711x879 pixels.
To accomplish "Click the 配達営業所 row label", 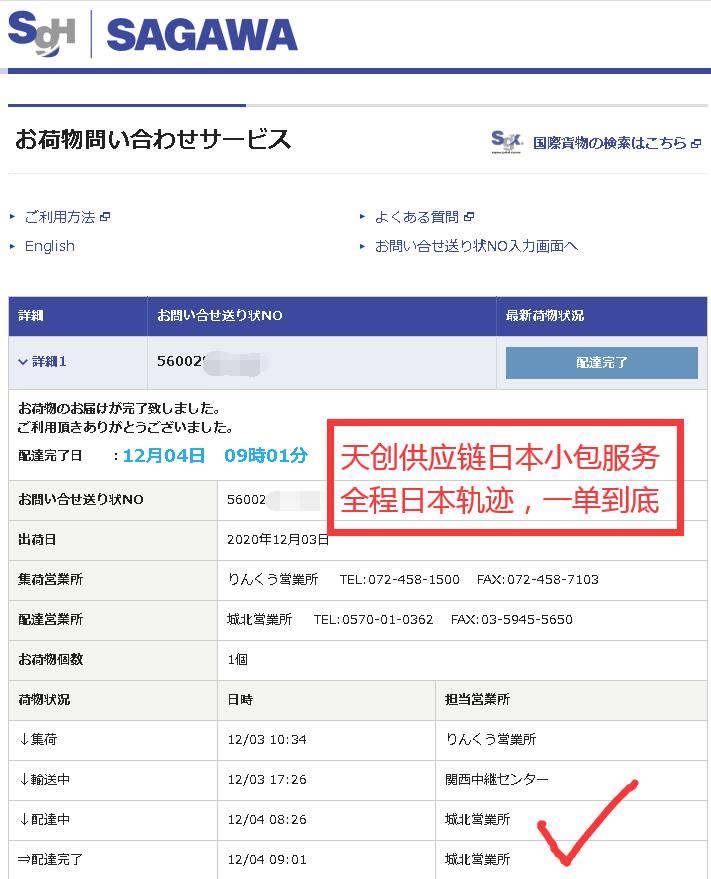I will click(x=50, y=619).
